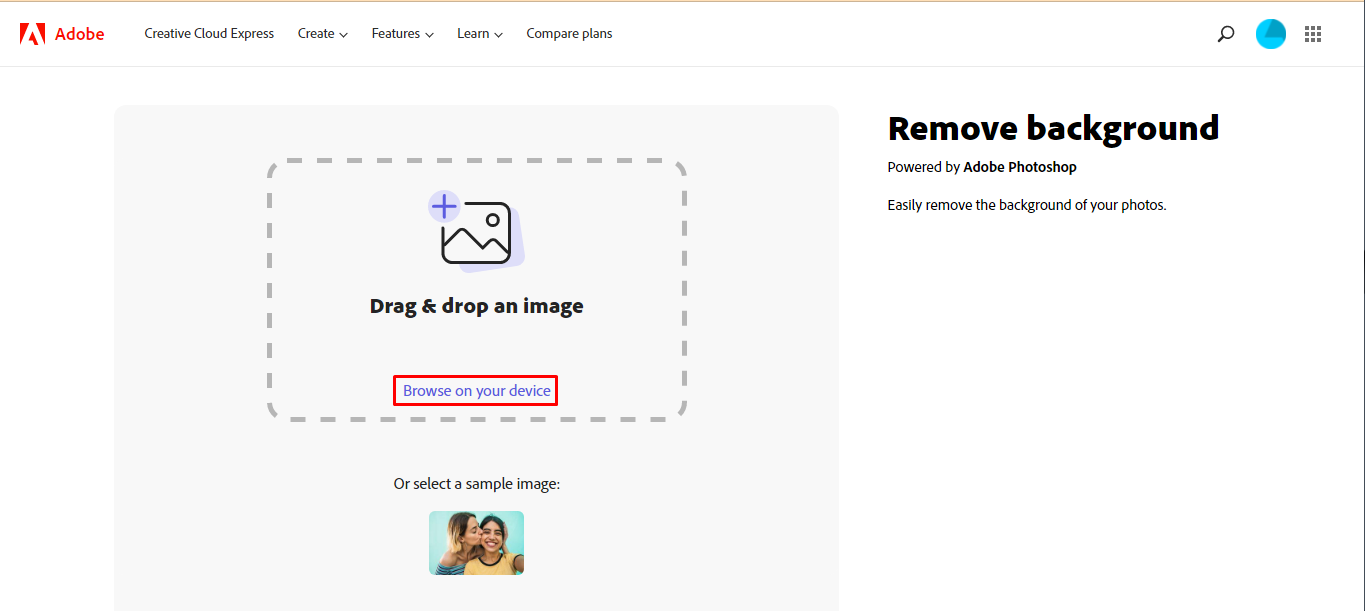Select Creative Cloud Express in the navigation
Image resolution: width=1365 pixels, height=611 pixels.
coord(209,33)
